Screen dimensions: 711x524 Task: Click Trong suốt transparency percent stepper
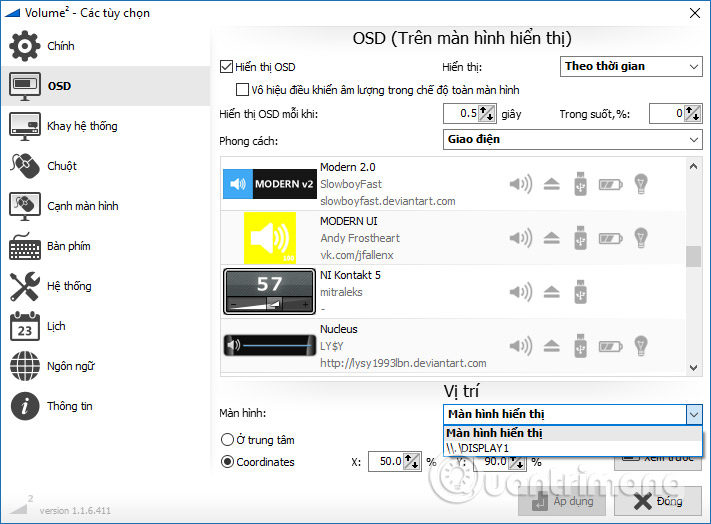click(x=692, y=113)
